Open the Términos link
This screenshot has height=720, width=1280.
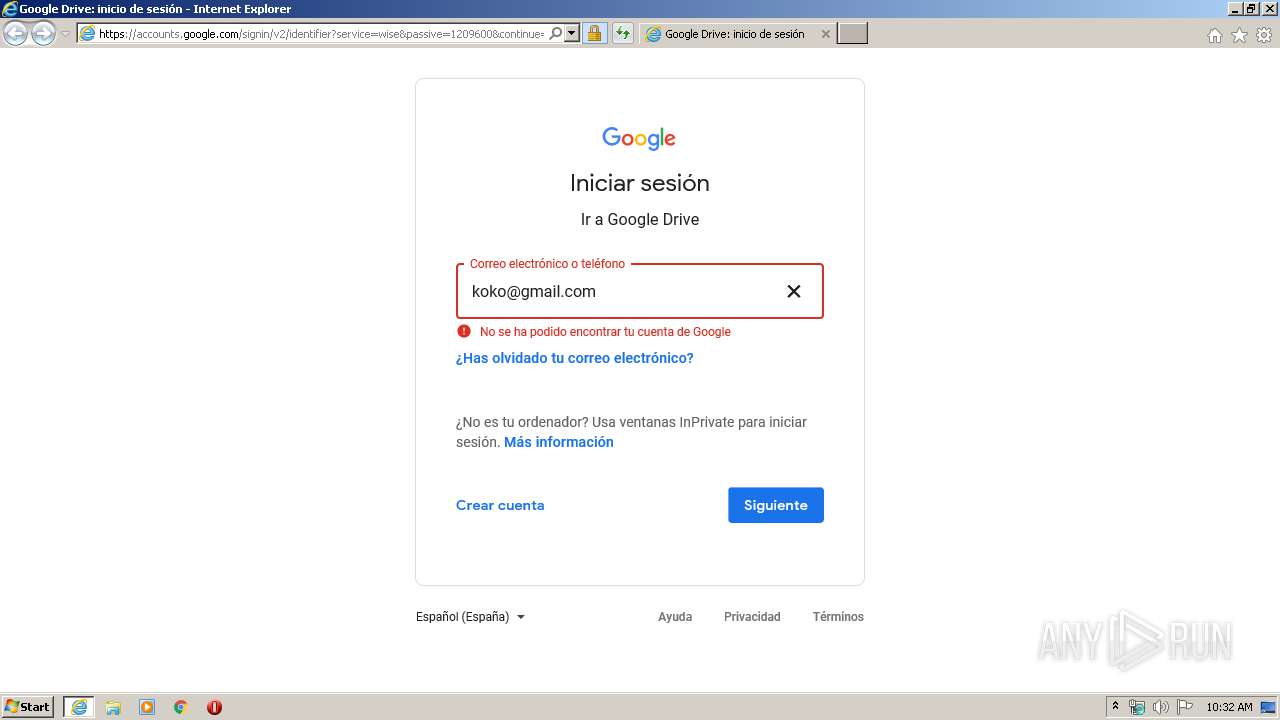click(838, 617)
